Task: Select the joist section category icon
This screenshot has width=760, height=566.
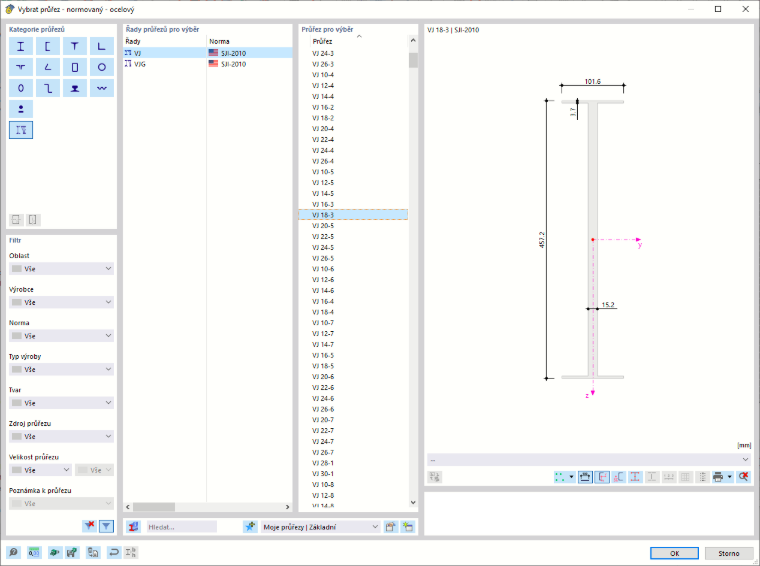Action: point(21,130)
